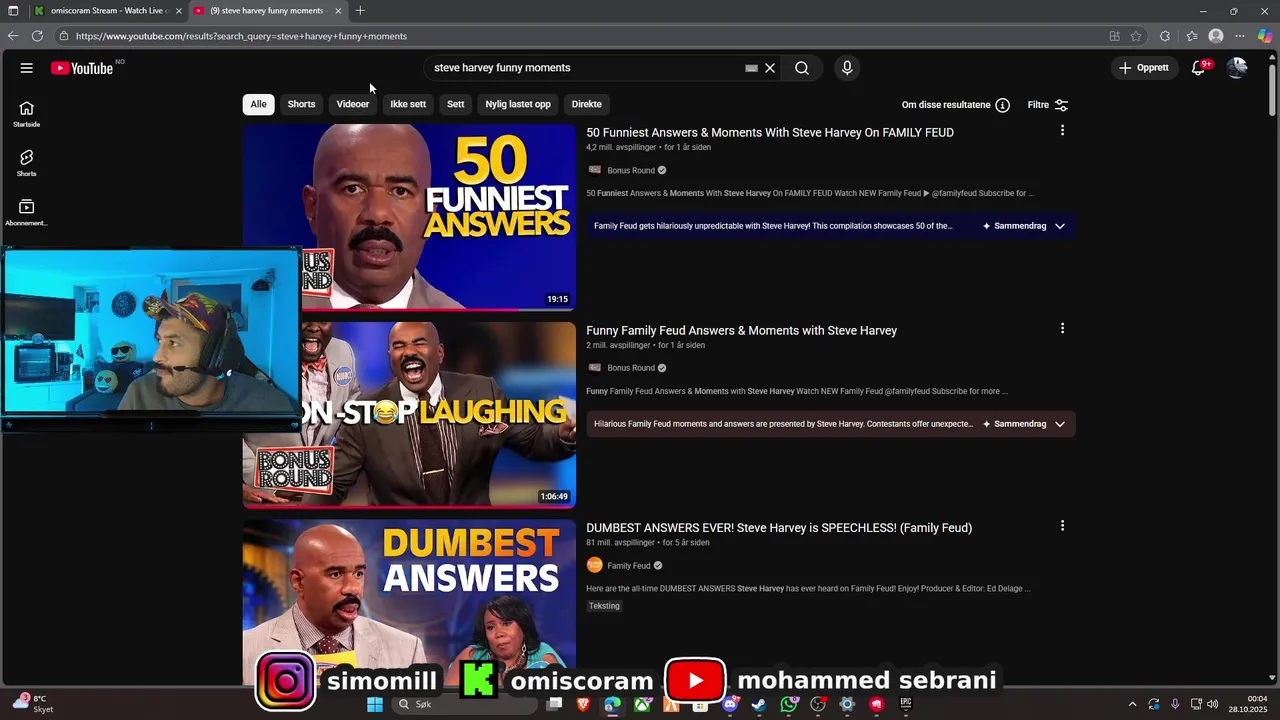Screen dimensions: 1280x720
Task: Click the 50 FUNNIEST ANSWERS thumbnail
Action: [409, 216]
